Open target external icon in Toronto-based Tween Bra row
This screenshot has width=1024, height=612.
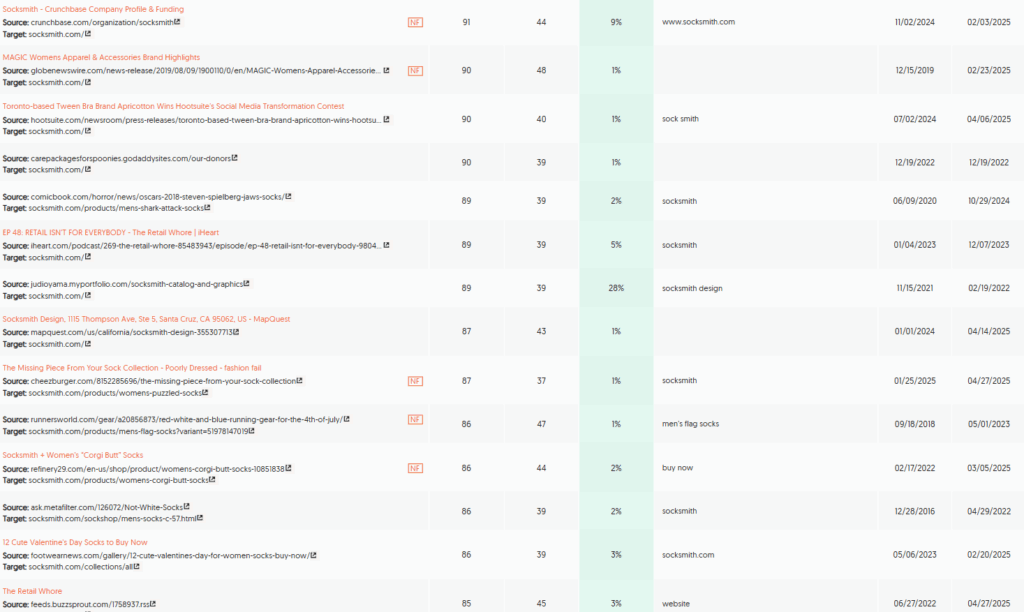[x=88, y=131]
